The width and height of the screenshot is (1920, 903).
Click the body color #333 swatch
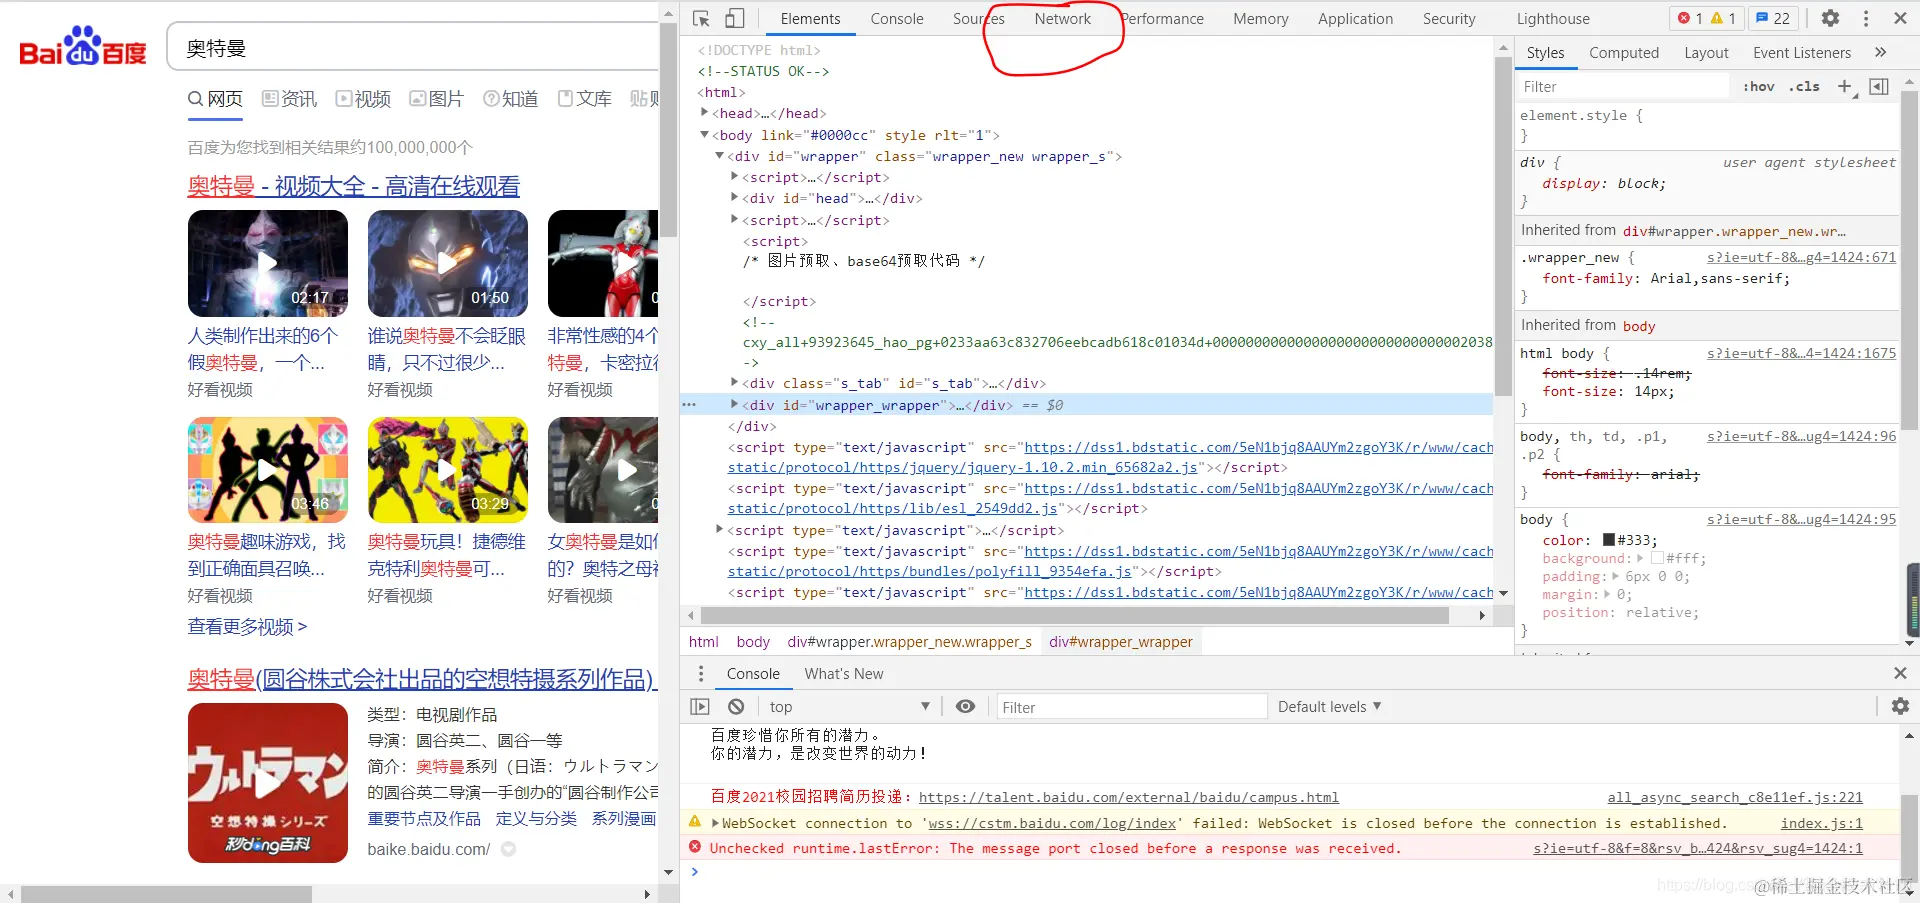pos(1609,540)
